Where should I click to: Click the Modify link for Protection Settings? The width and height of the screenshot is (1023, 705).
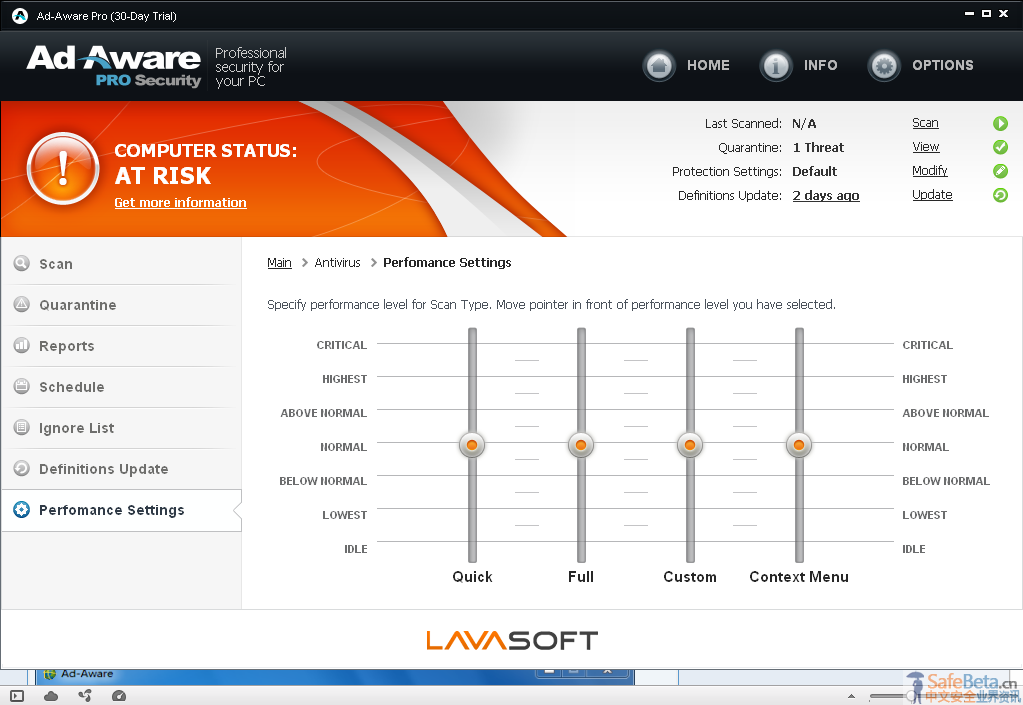[x=930, y=170]
